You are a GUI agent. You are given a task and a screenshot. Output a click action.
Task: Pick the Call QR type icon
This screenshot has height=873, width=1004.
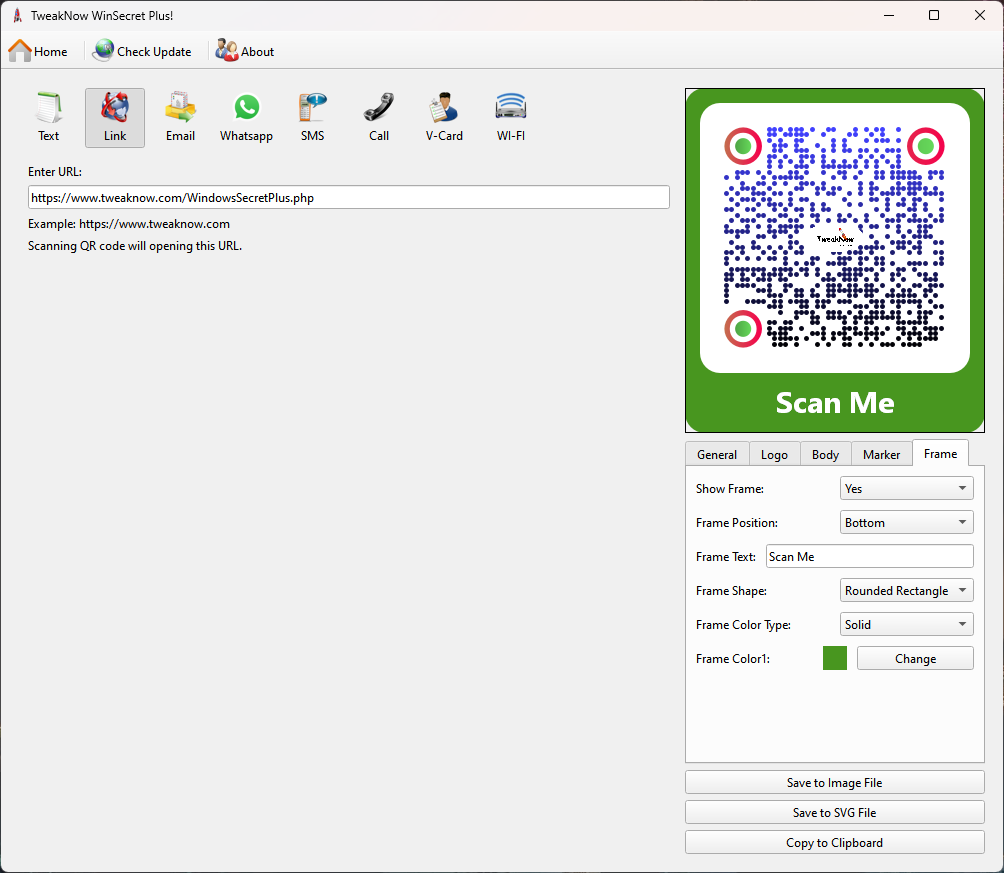(x=378, y=117)
